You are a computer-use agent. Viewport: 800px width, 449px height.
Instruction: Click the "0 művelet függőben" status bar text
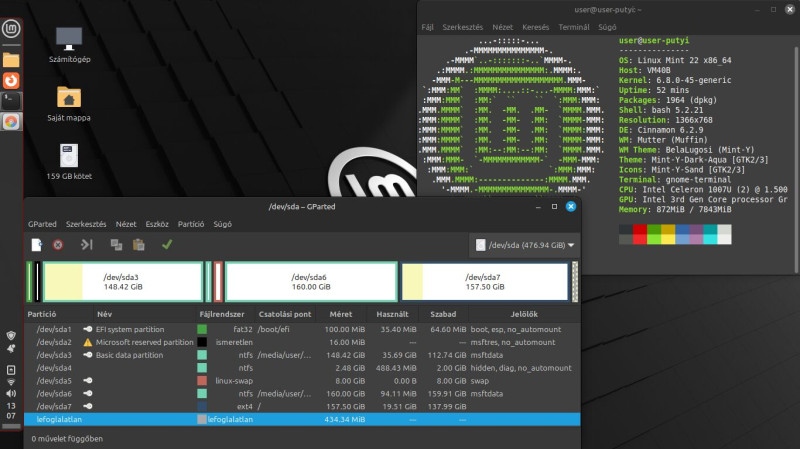pyautogui.click(x=67, y=439)
